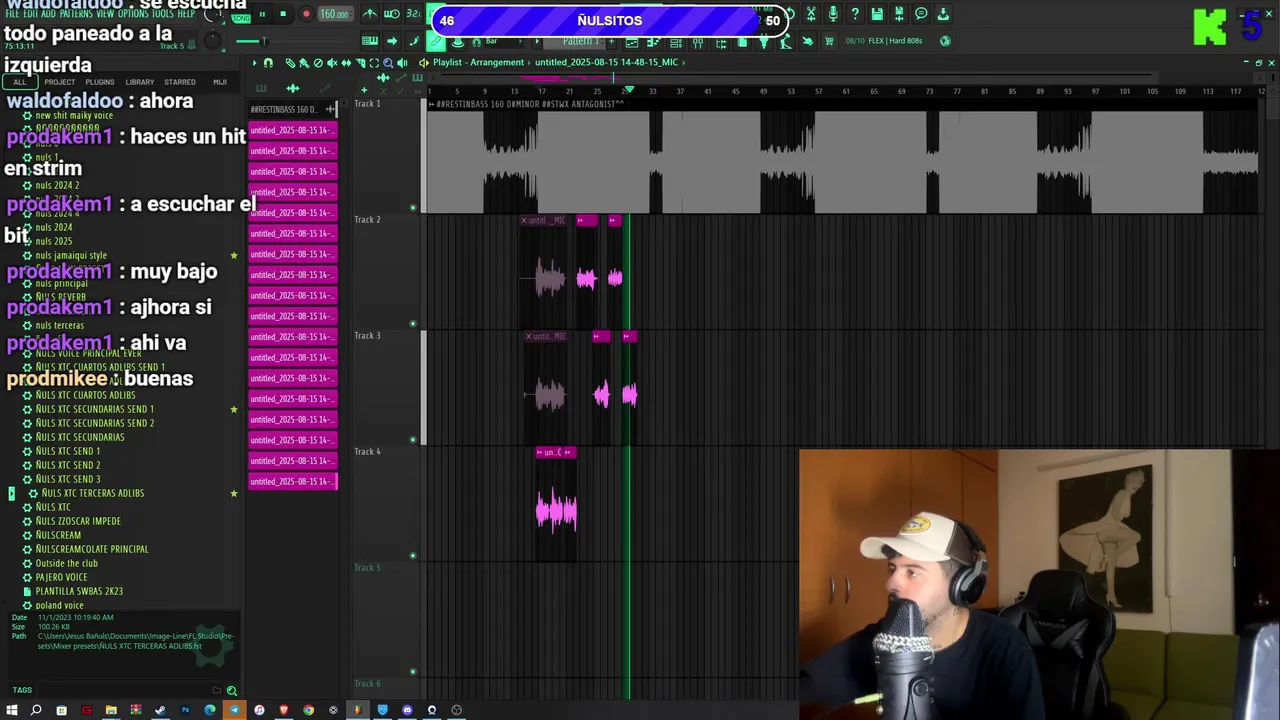Switch to the LIBRARY browser tab
The width and height of the screenshot is (1280, 720).
point(139,82)
